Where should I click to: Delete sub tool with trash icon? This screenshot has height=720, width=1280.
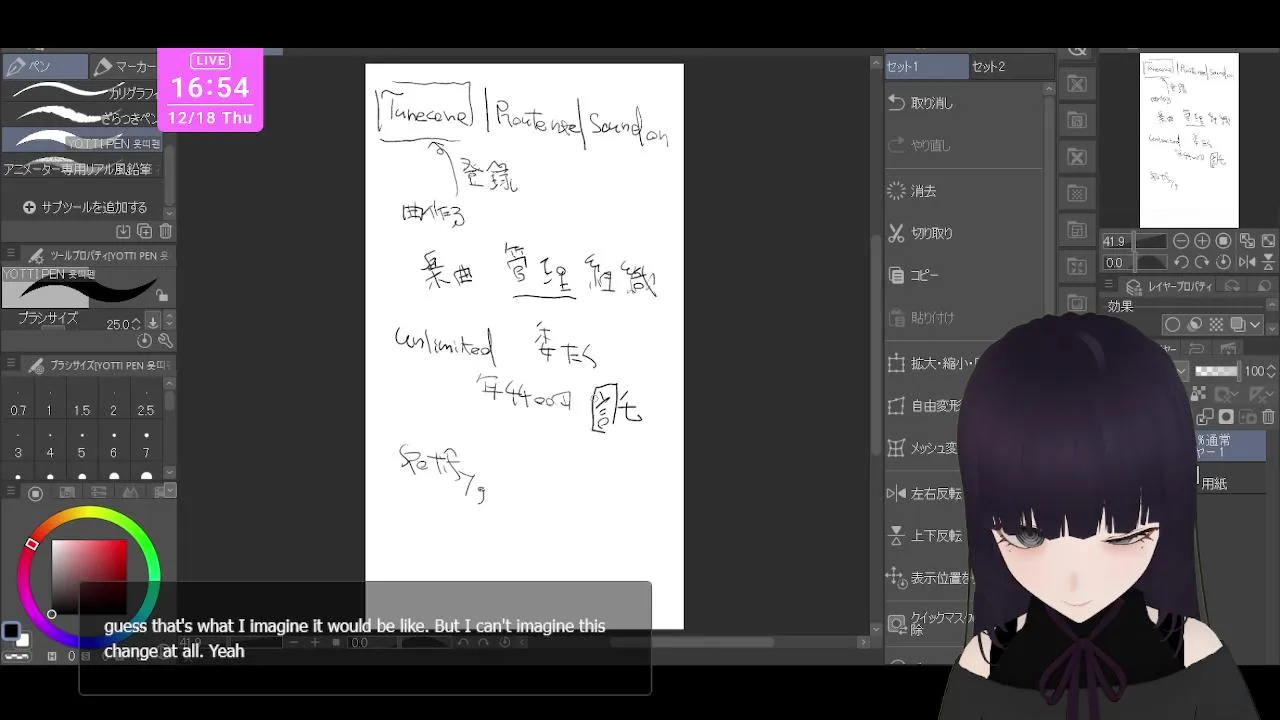[x=166, y=231]
